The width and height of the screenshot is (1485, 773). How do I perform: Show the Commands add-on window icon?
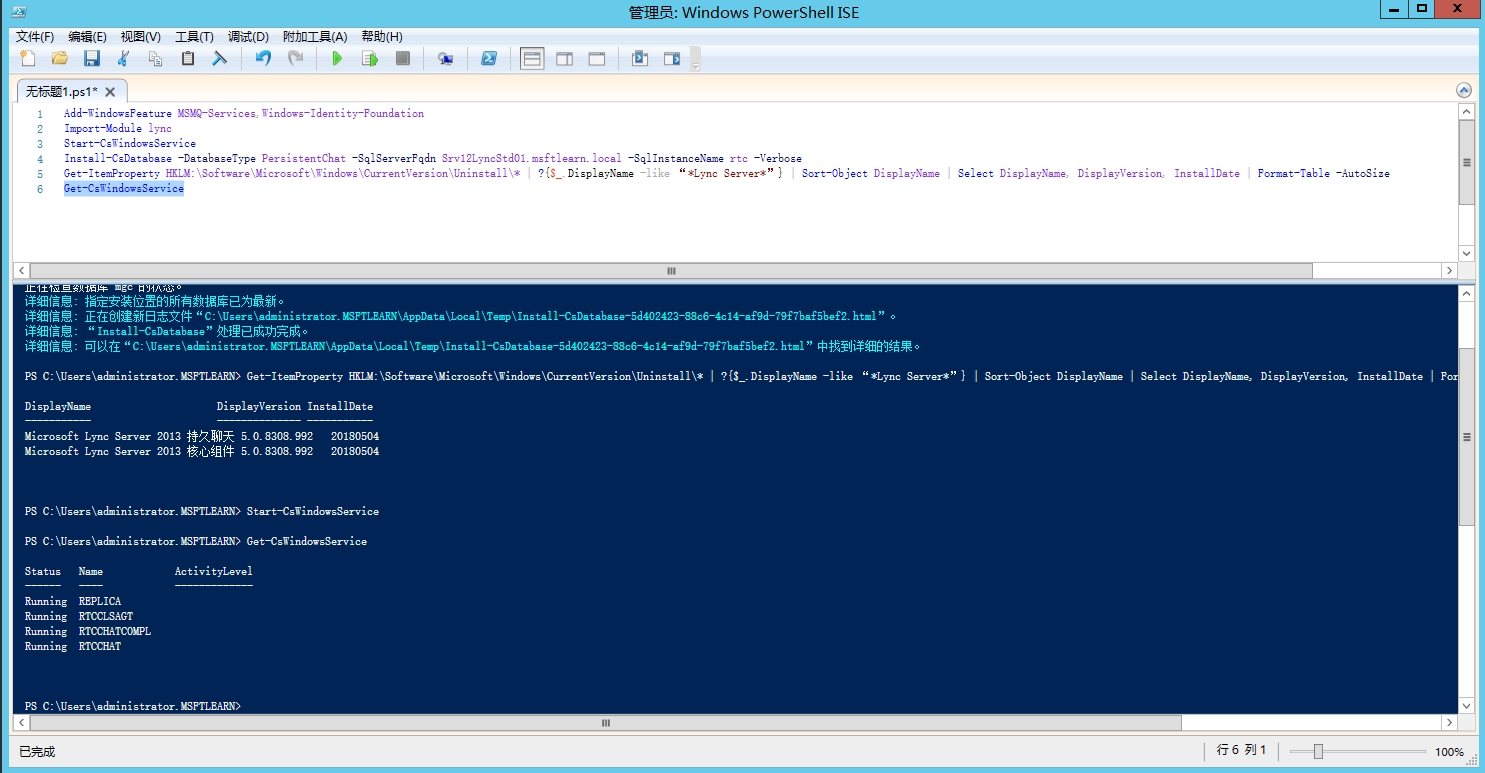(x=640, y=59)
